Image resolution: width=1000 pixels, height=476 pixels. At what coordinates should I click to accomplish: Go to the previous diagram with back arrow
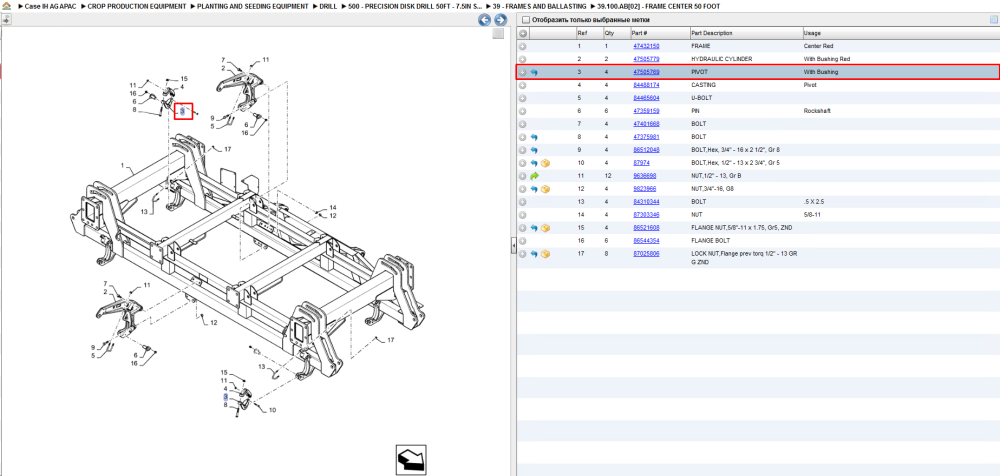[485, 20]
